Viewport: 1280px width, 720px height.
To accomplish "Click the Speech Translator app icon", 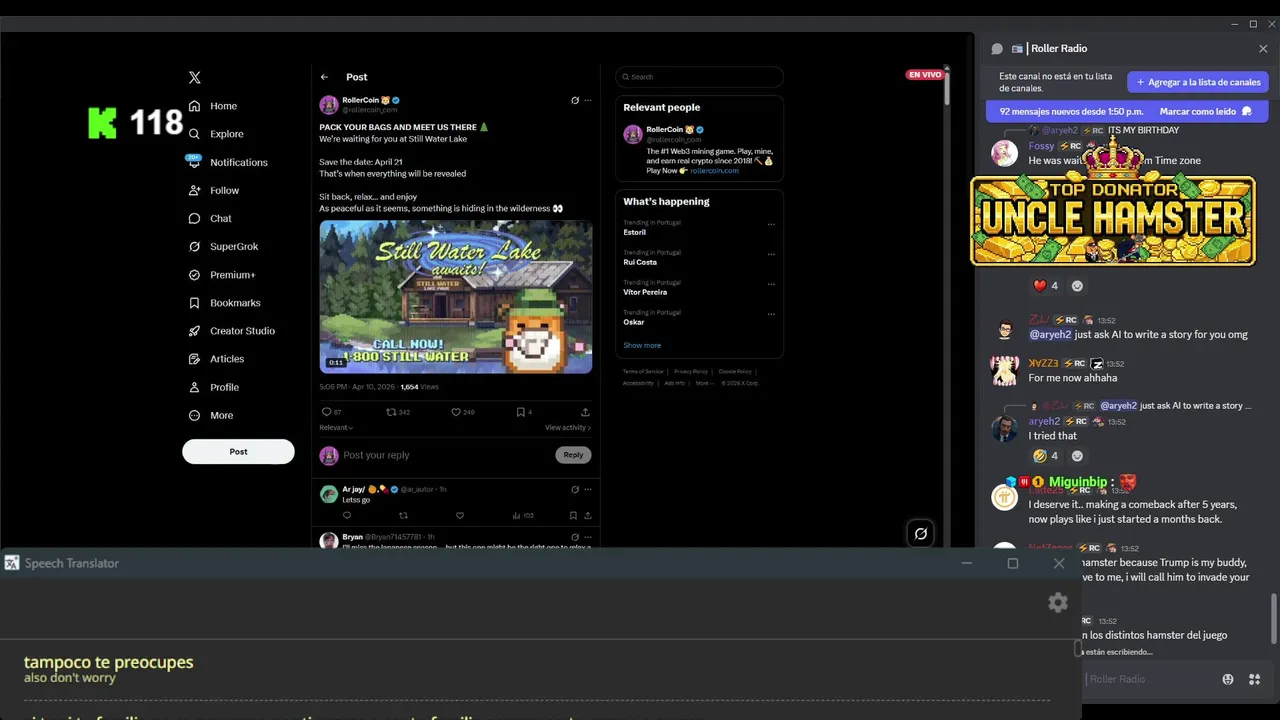I will point(11,563).
